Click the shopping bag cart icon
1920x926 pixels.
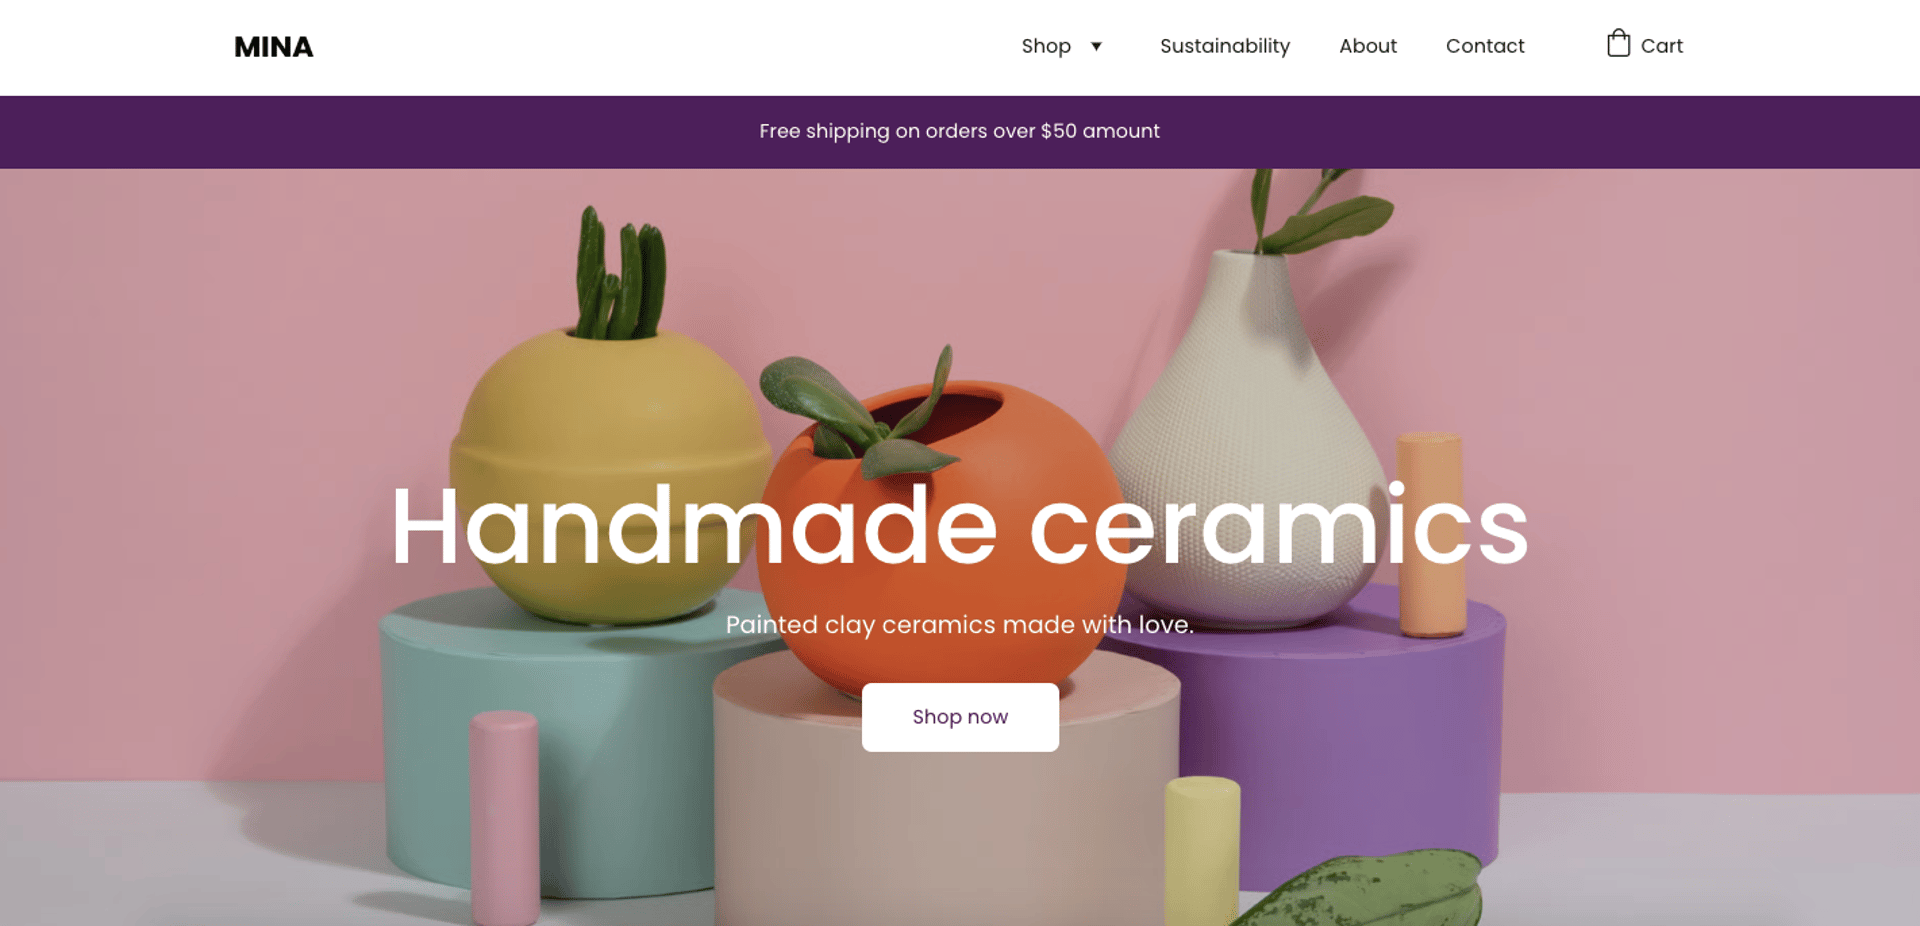[1618, 43]
